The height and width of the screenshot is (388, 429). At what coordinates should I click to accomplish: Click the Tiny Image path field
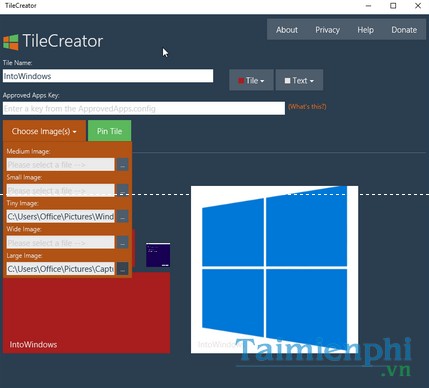tap(60, 217)
